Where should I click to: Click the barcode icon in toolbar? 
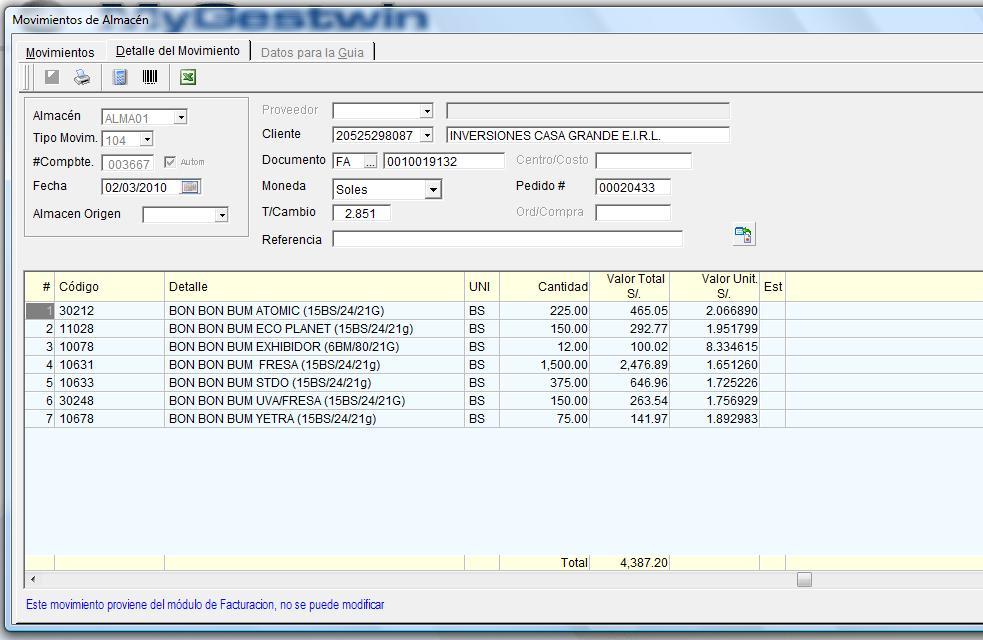tap(150, 77)
